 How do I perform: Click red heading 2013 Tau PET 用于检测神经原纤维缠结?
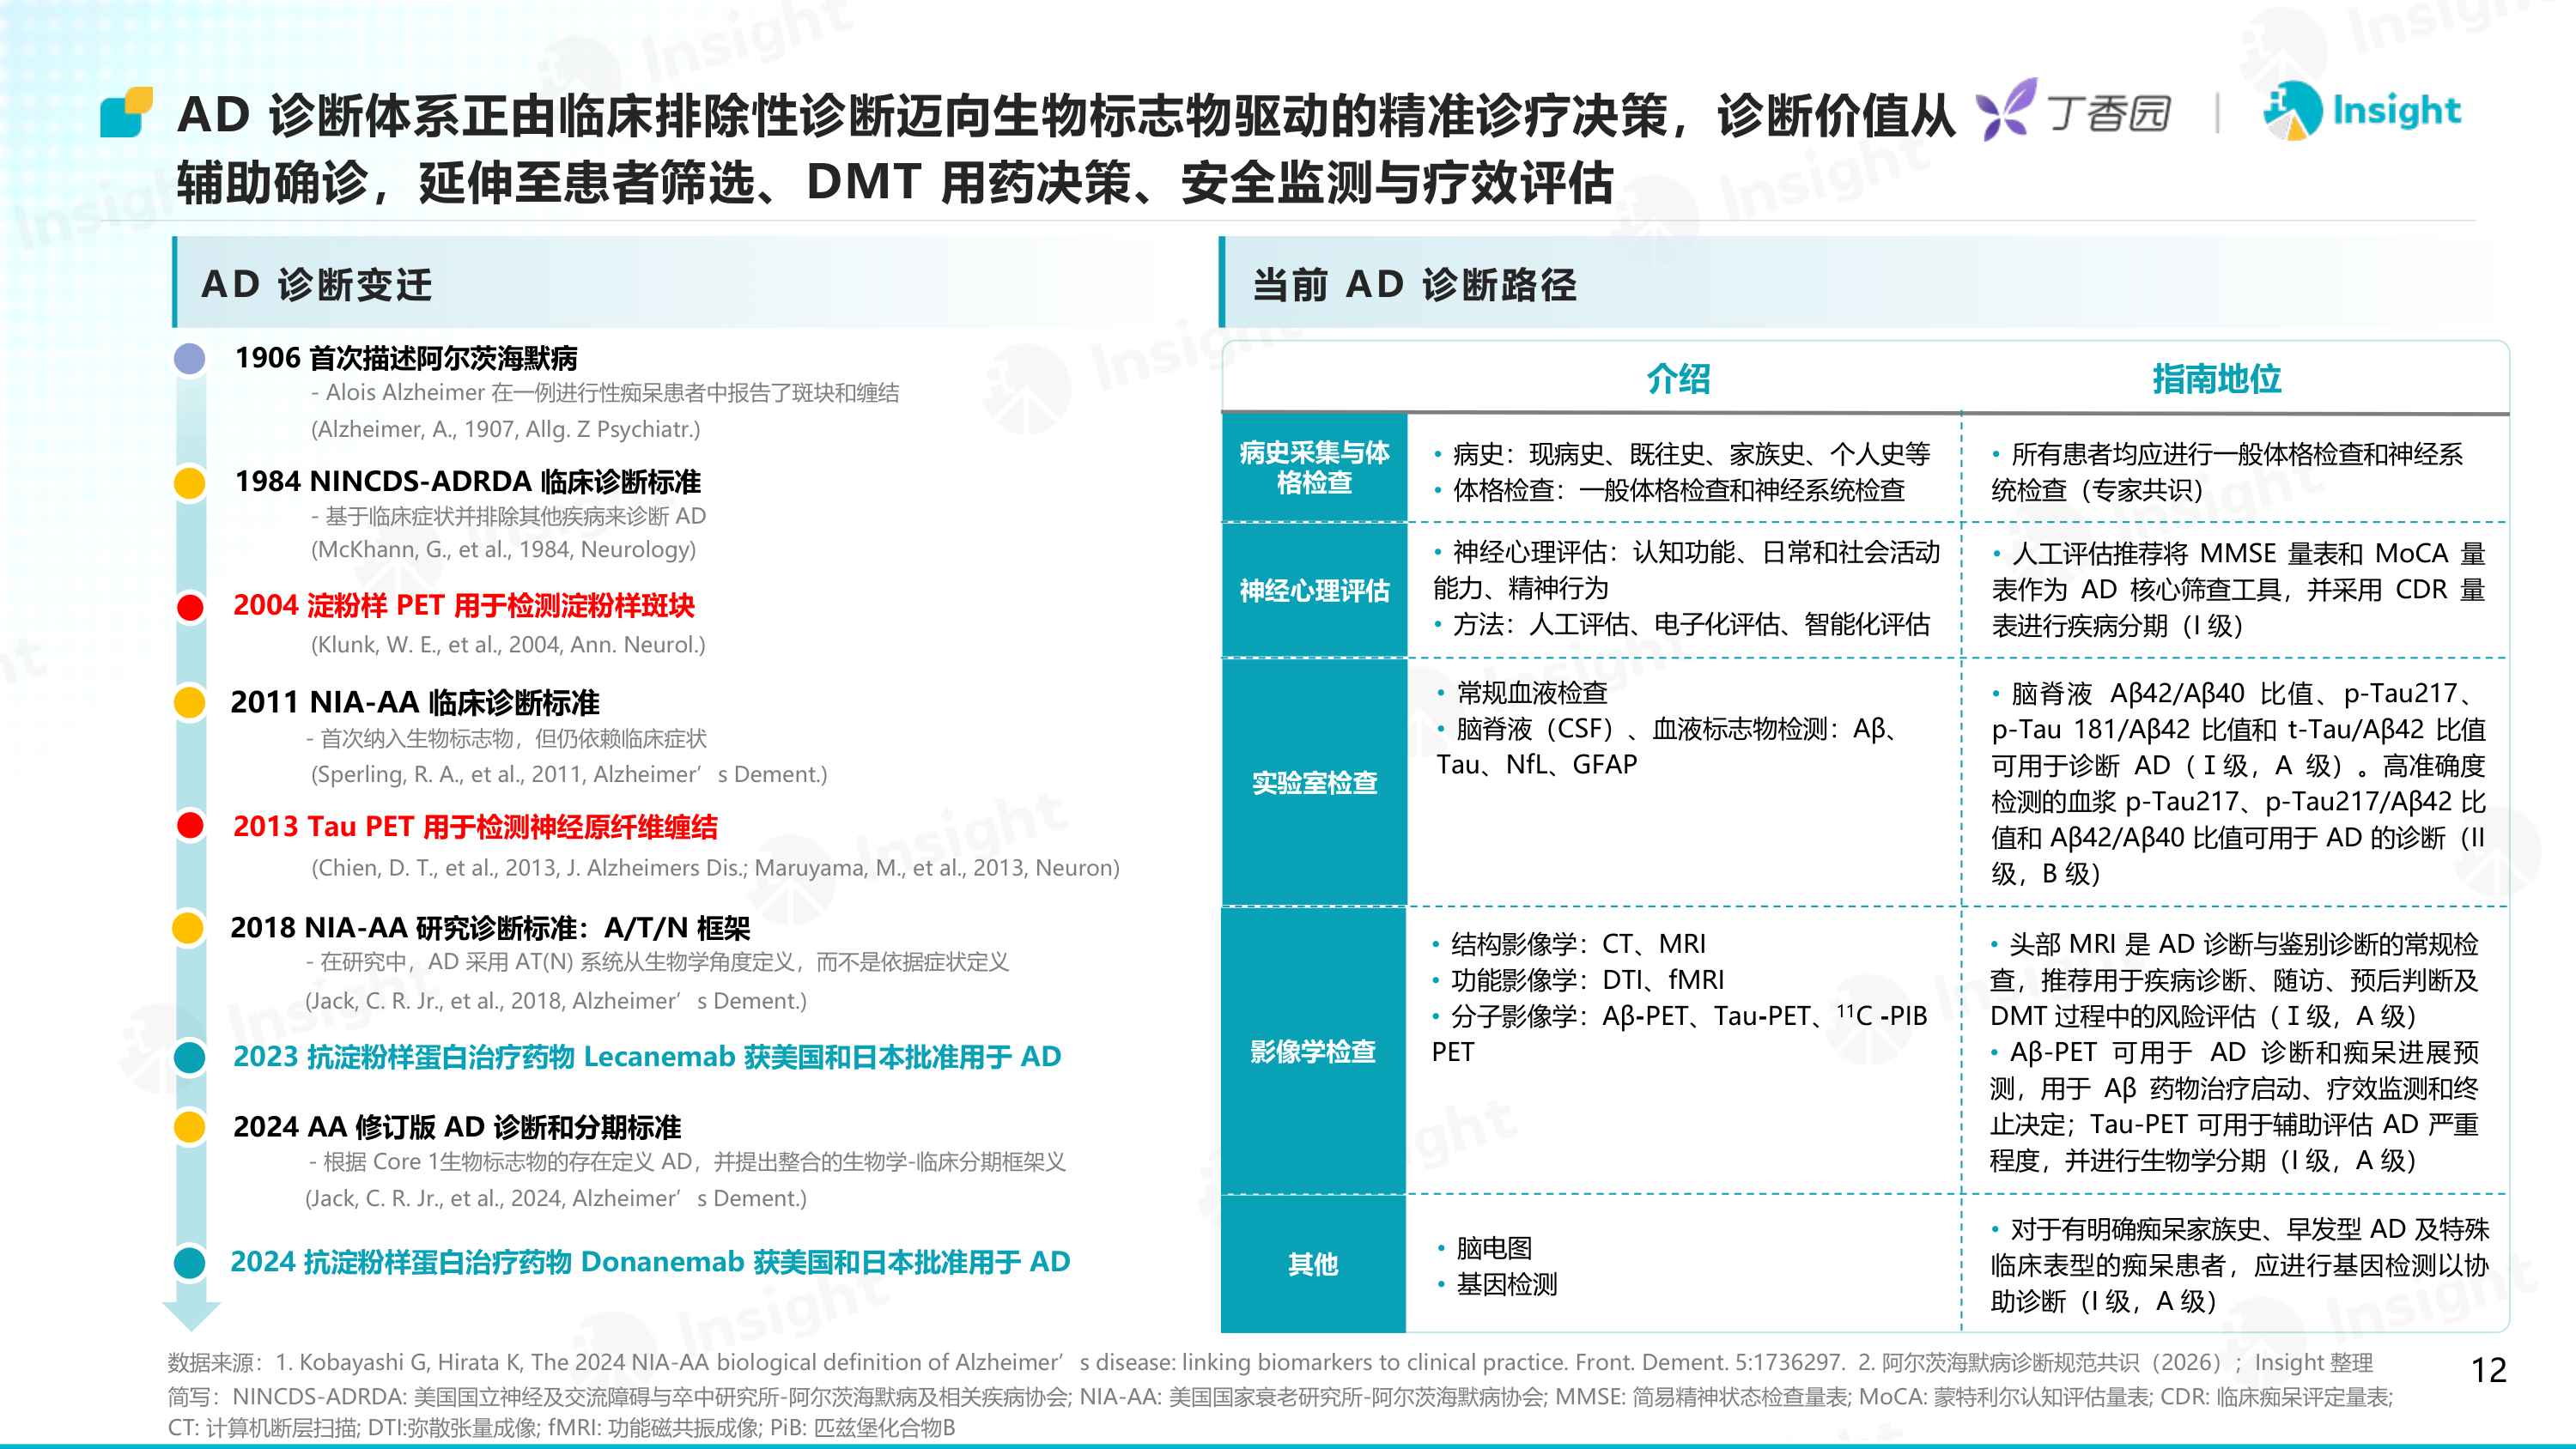click(x=475, y=826)
